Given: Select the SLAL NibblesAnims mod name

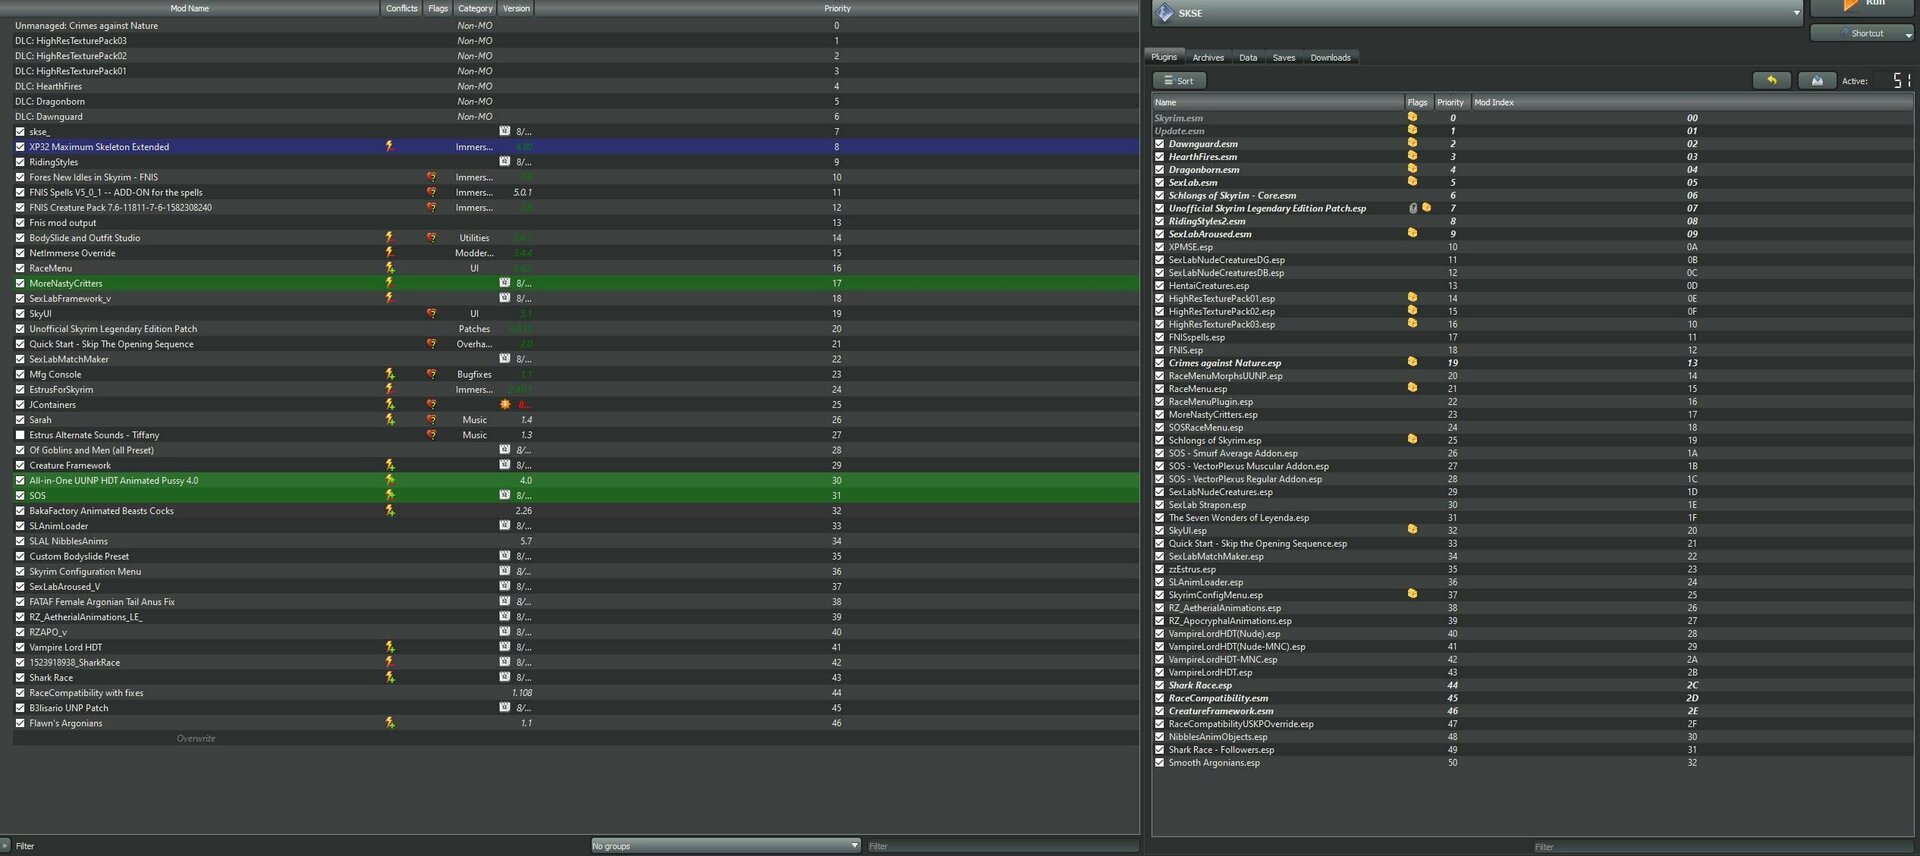Looking at the screenshot, I should (x=68, y=541).
